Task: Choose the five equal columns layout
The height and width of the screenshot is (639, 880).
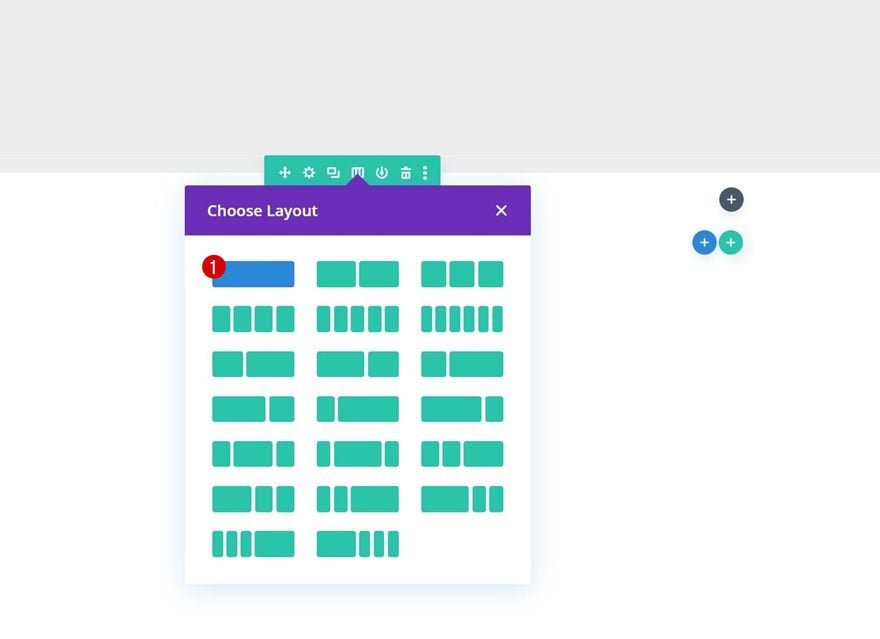Action: coord(357,319)
